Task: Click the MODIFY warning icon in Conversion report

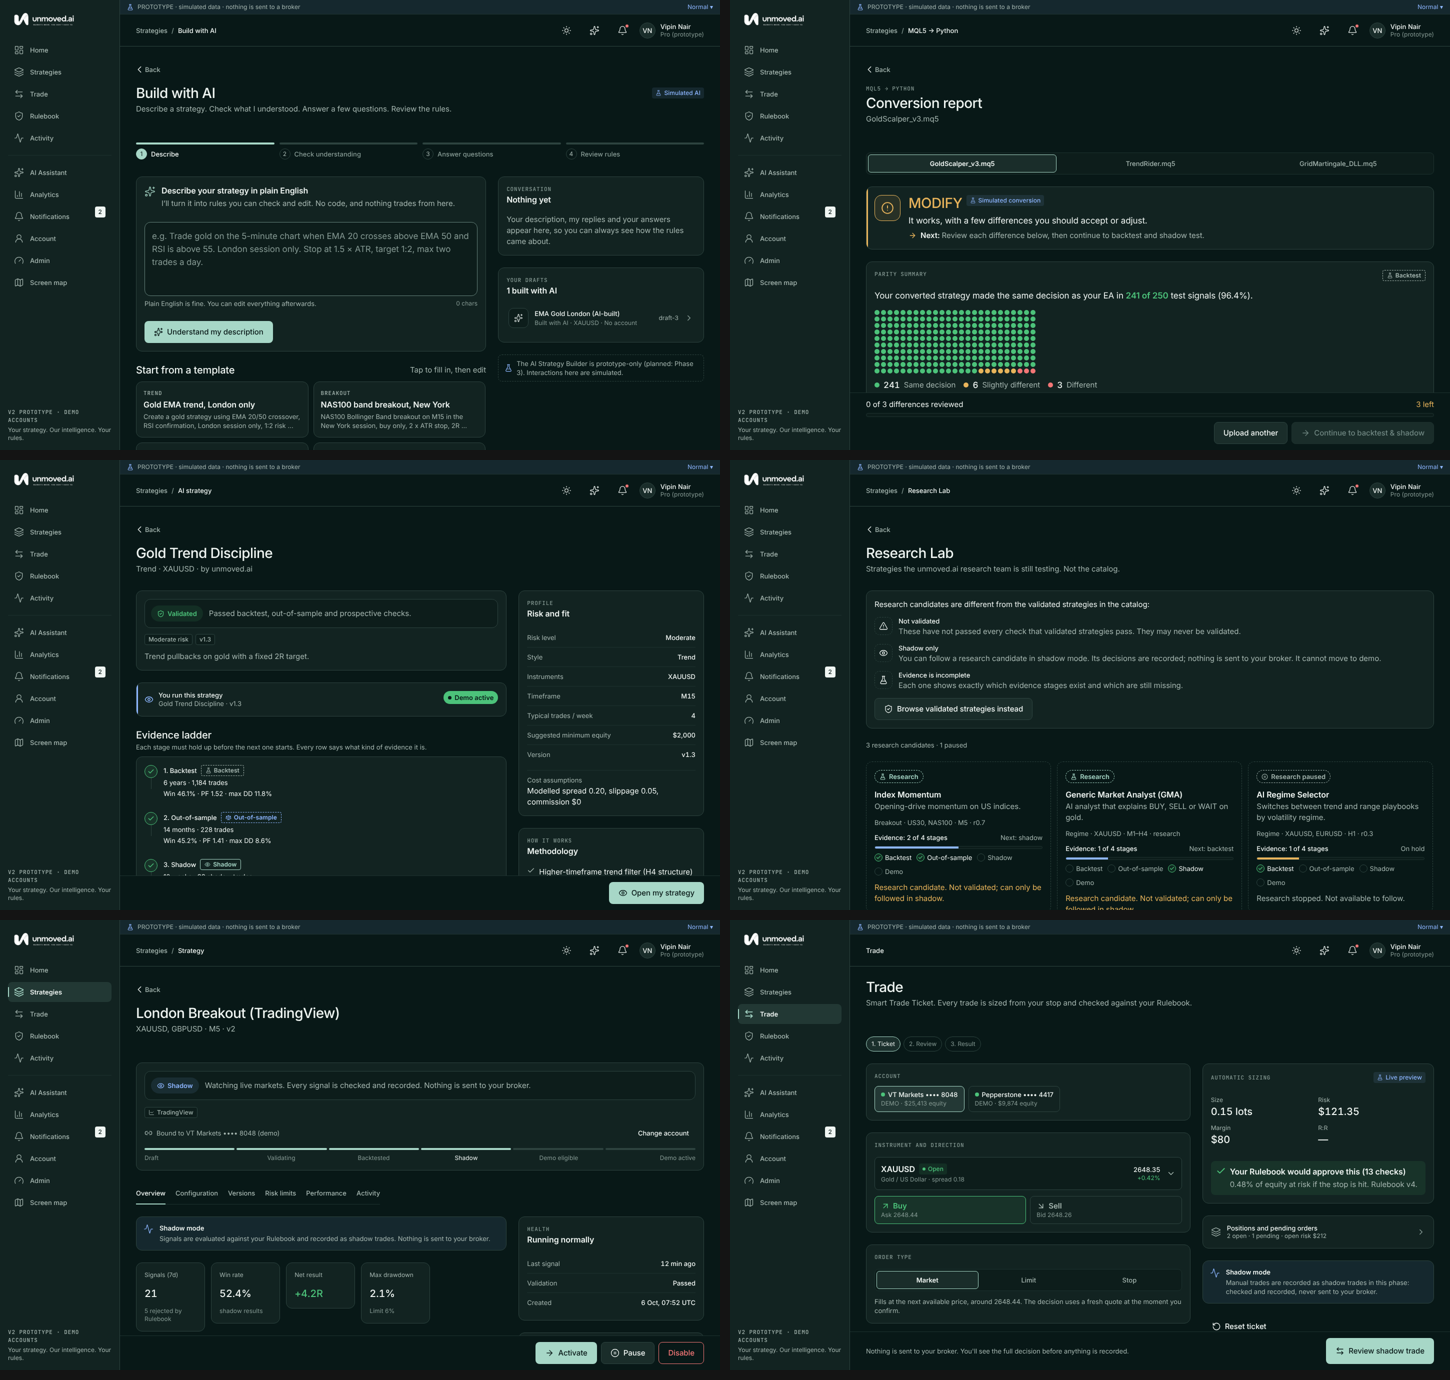Action: pyautogui.click(x=887, y=208)
